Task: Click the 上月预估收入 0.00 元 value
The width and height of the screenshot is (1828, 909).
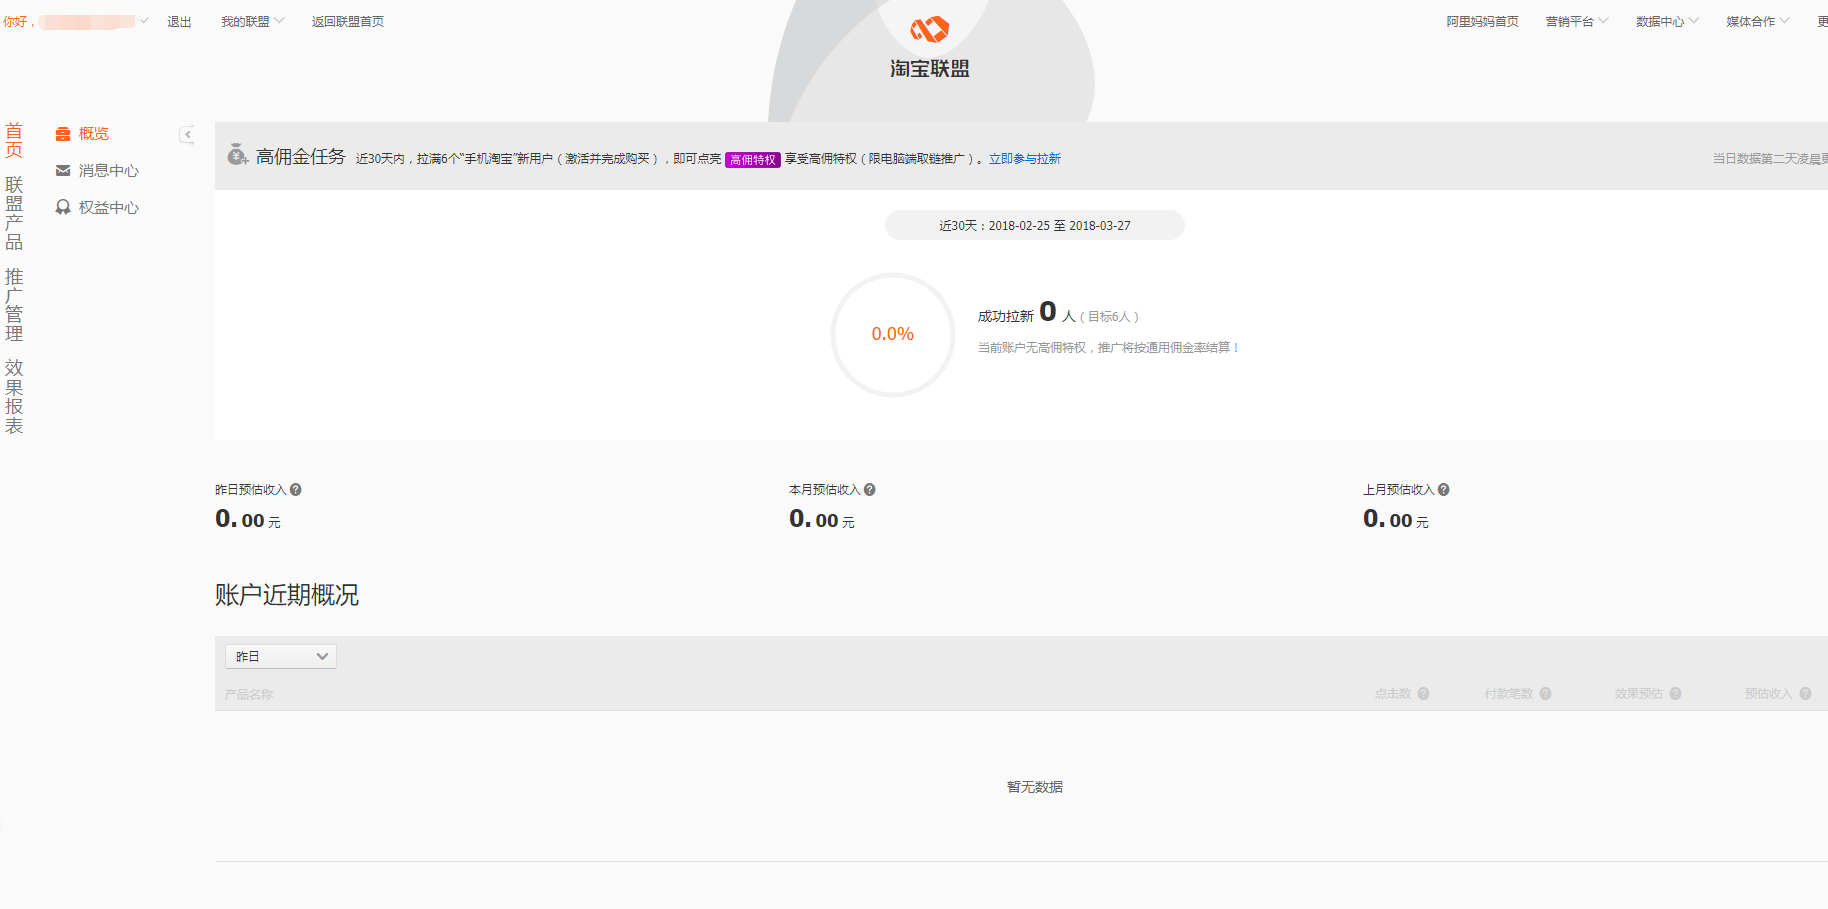Action: (1396, 519)
